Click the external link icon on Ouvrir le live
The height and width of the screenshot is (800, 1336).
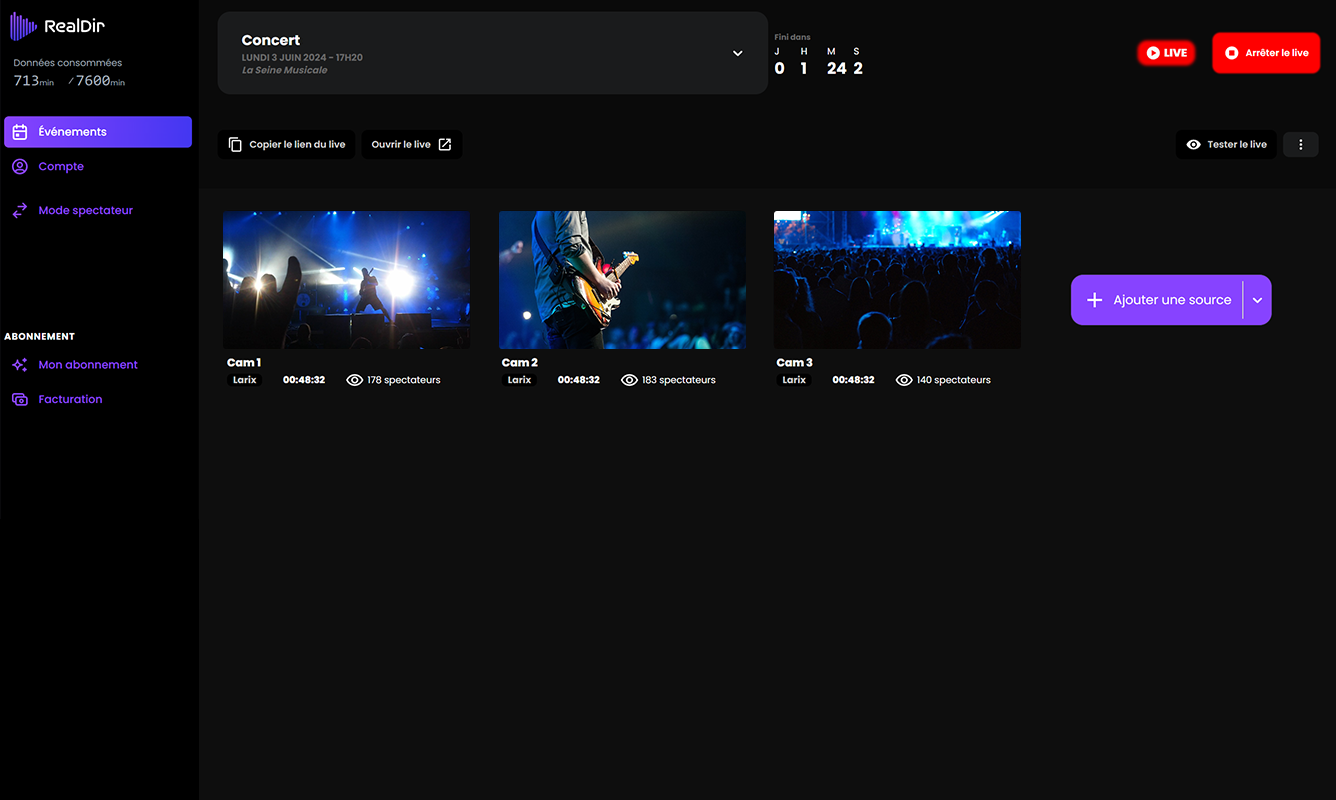[445, 145]
